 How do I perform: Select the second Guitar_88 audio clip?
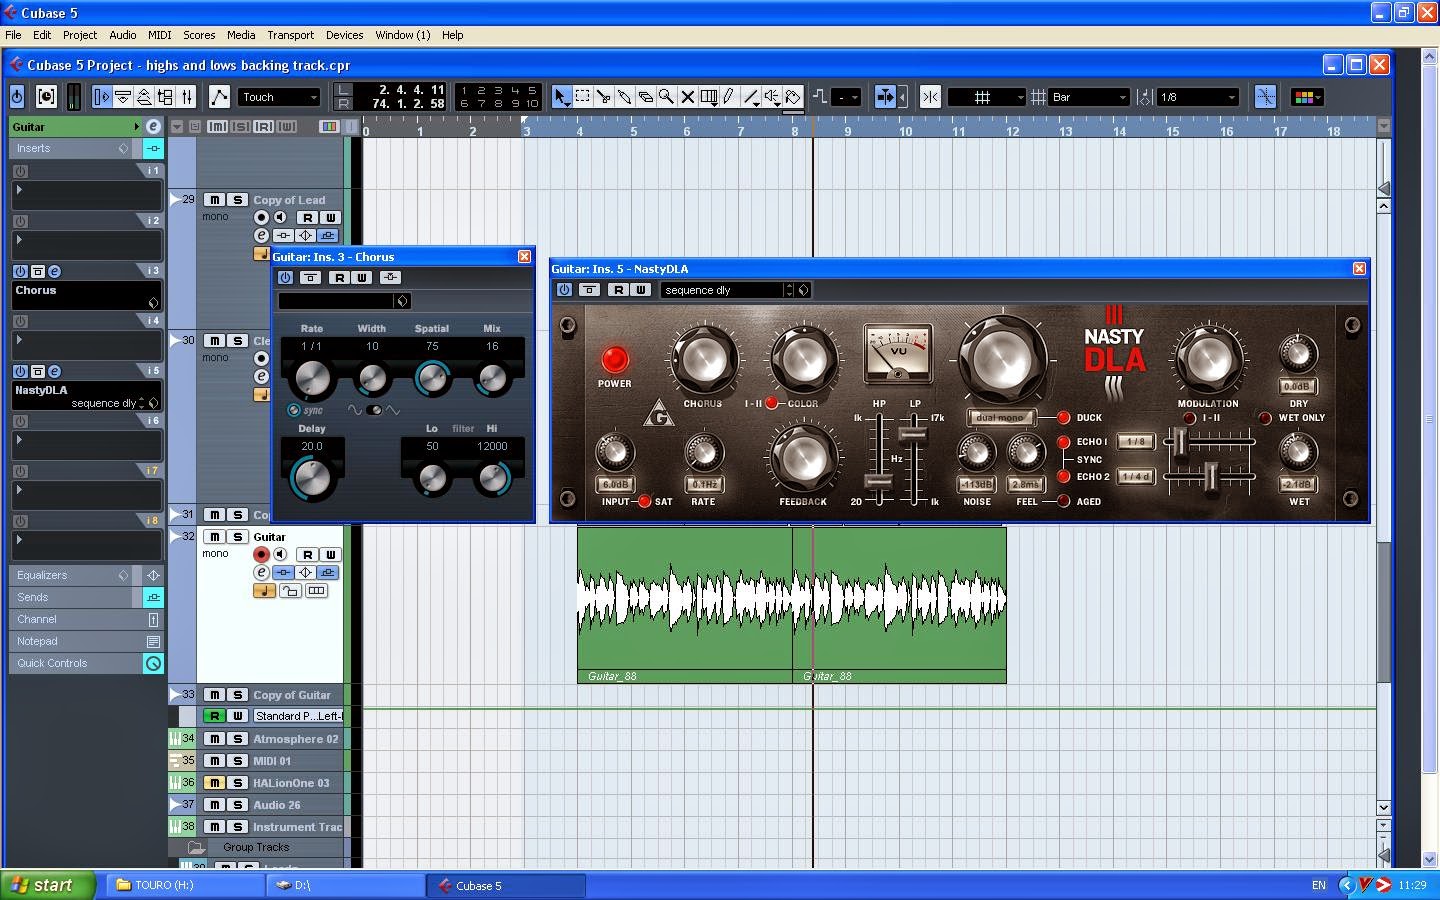899,605
